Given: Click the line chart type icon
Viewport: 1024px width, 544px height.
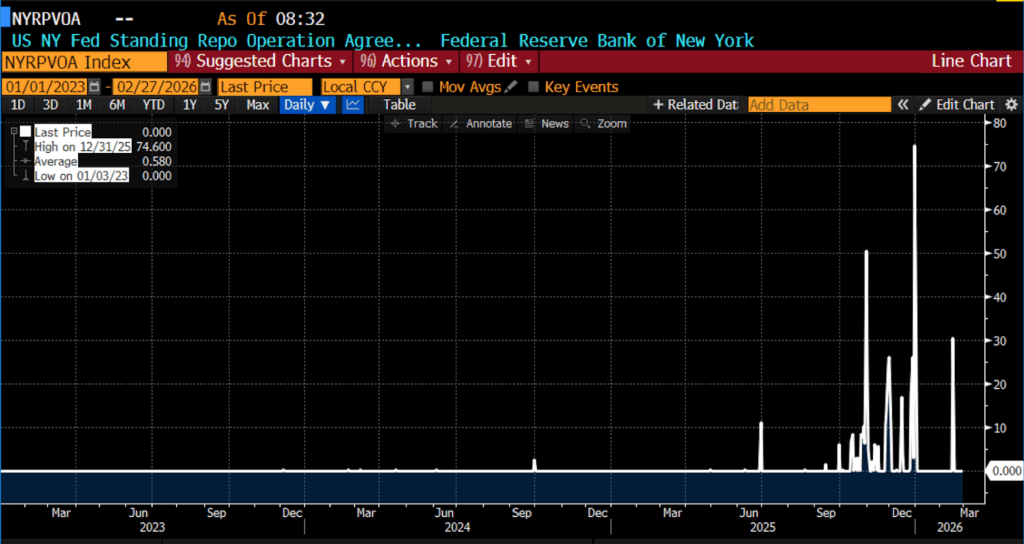Looking at the screenshot, I should coord(352,105).
